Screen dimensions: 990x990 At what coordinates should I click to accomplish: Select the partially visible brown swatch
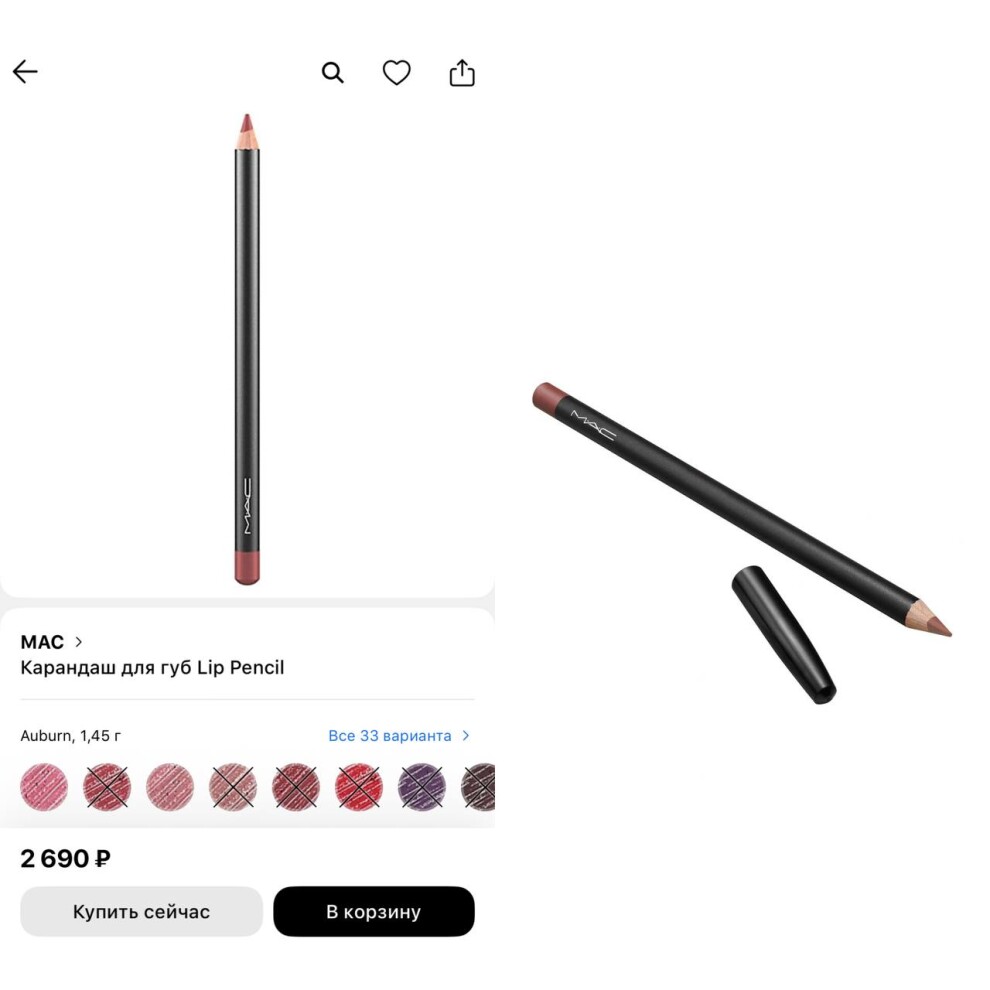tap(479, 787)
